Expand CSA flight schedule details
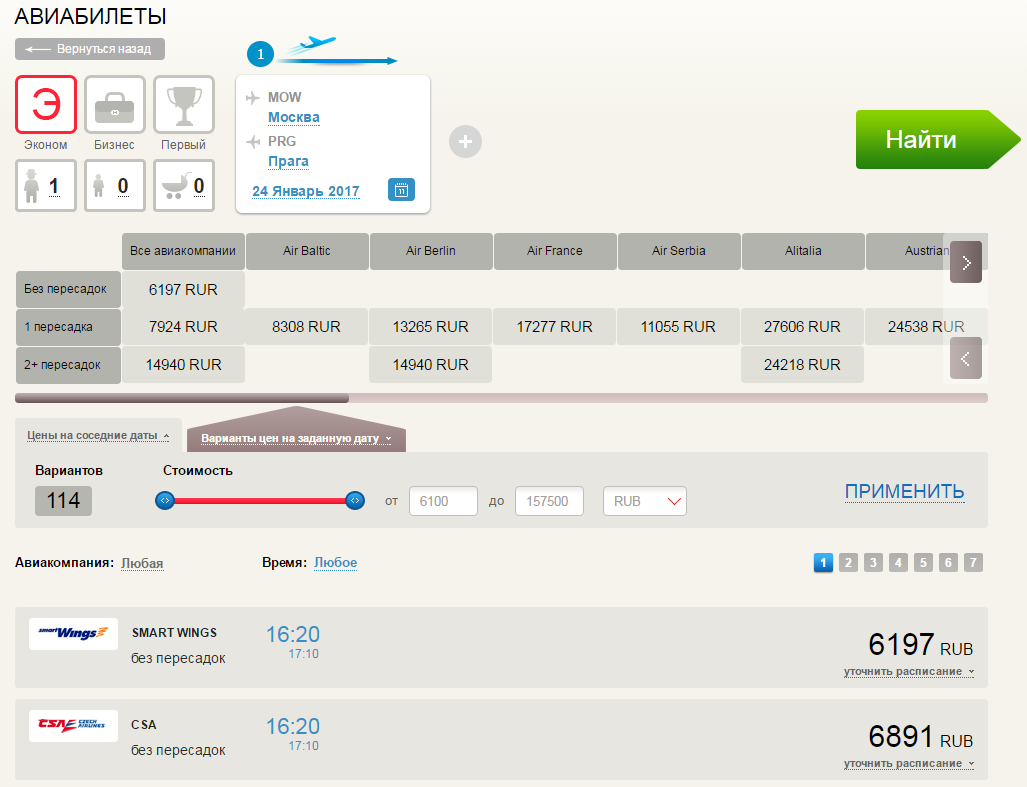This screenshot has height=787, width=1027. tap(908, 764)
